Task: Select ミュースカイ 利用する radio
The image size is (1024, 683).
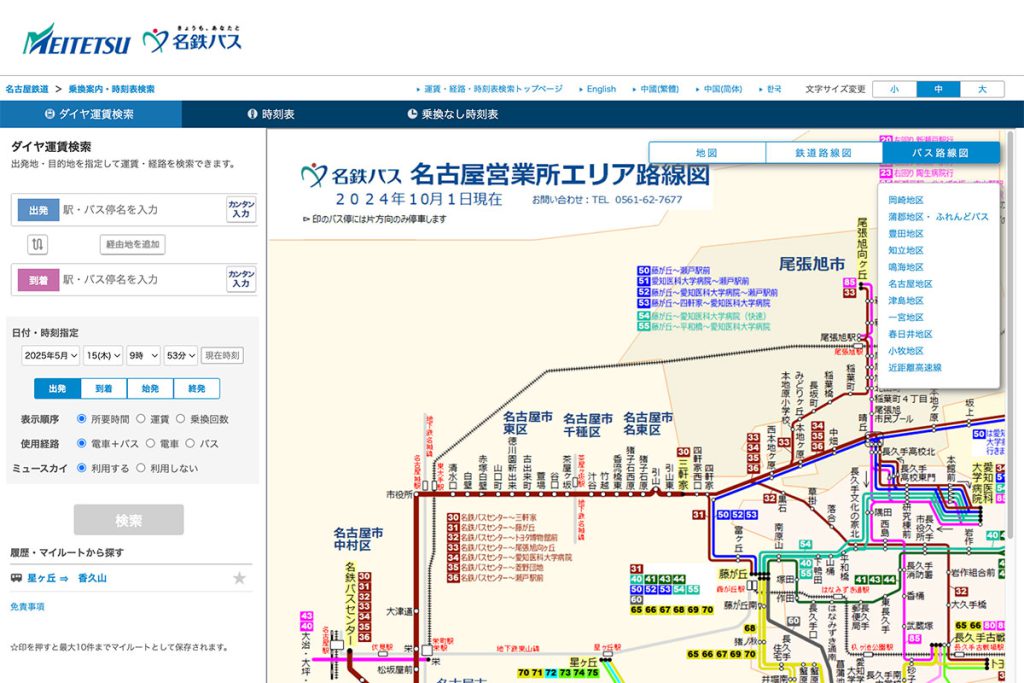Action: click(82, 468)
